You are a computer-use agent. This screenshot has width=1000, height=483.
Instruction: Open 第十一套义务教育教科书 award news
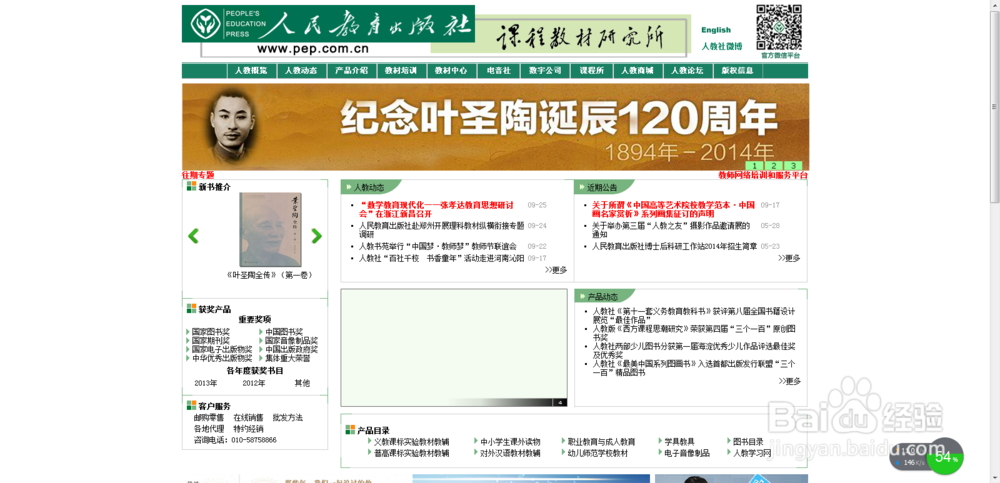click(x=694, y=316)
